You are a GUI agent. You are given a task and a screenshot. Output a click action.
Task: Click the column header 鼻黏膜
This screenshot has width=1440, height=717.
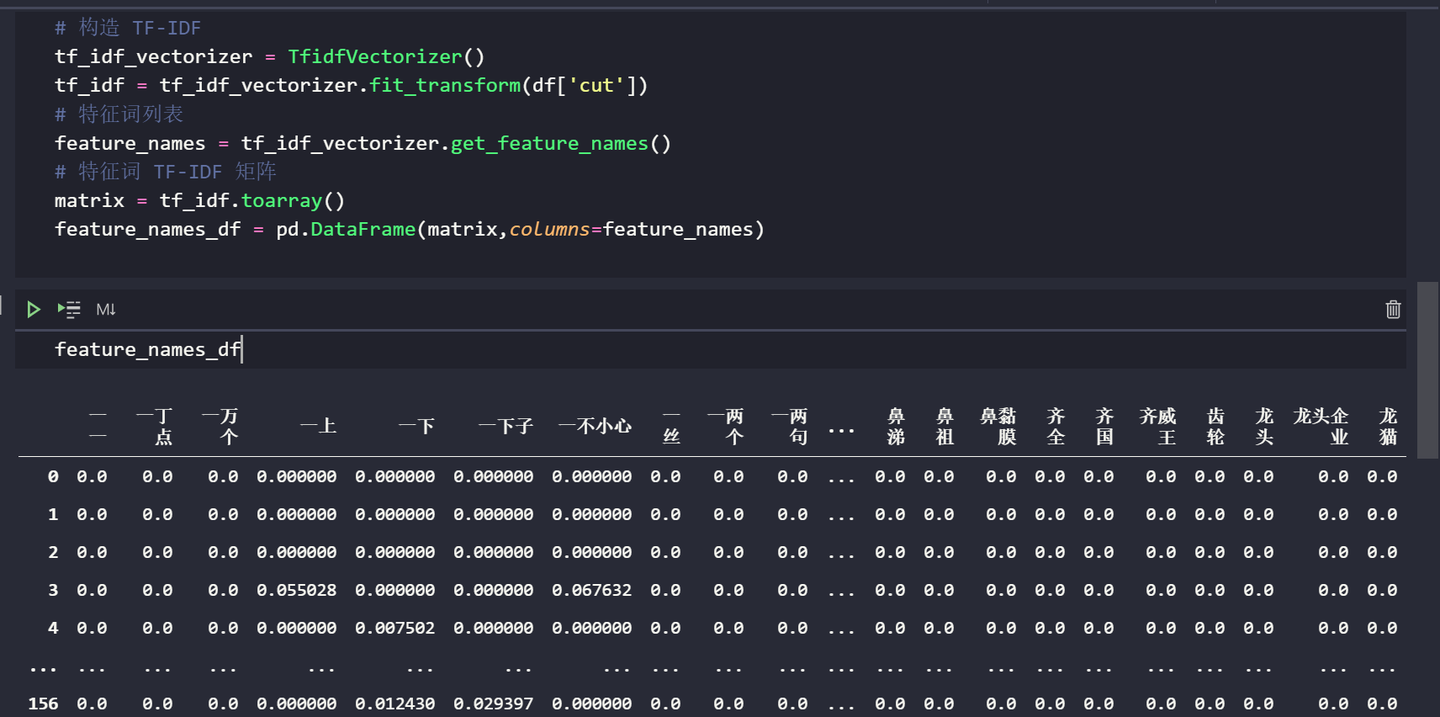998,427
